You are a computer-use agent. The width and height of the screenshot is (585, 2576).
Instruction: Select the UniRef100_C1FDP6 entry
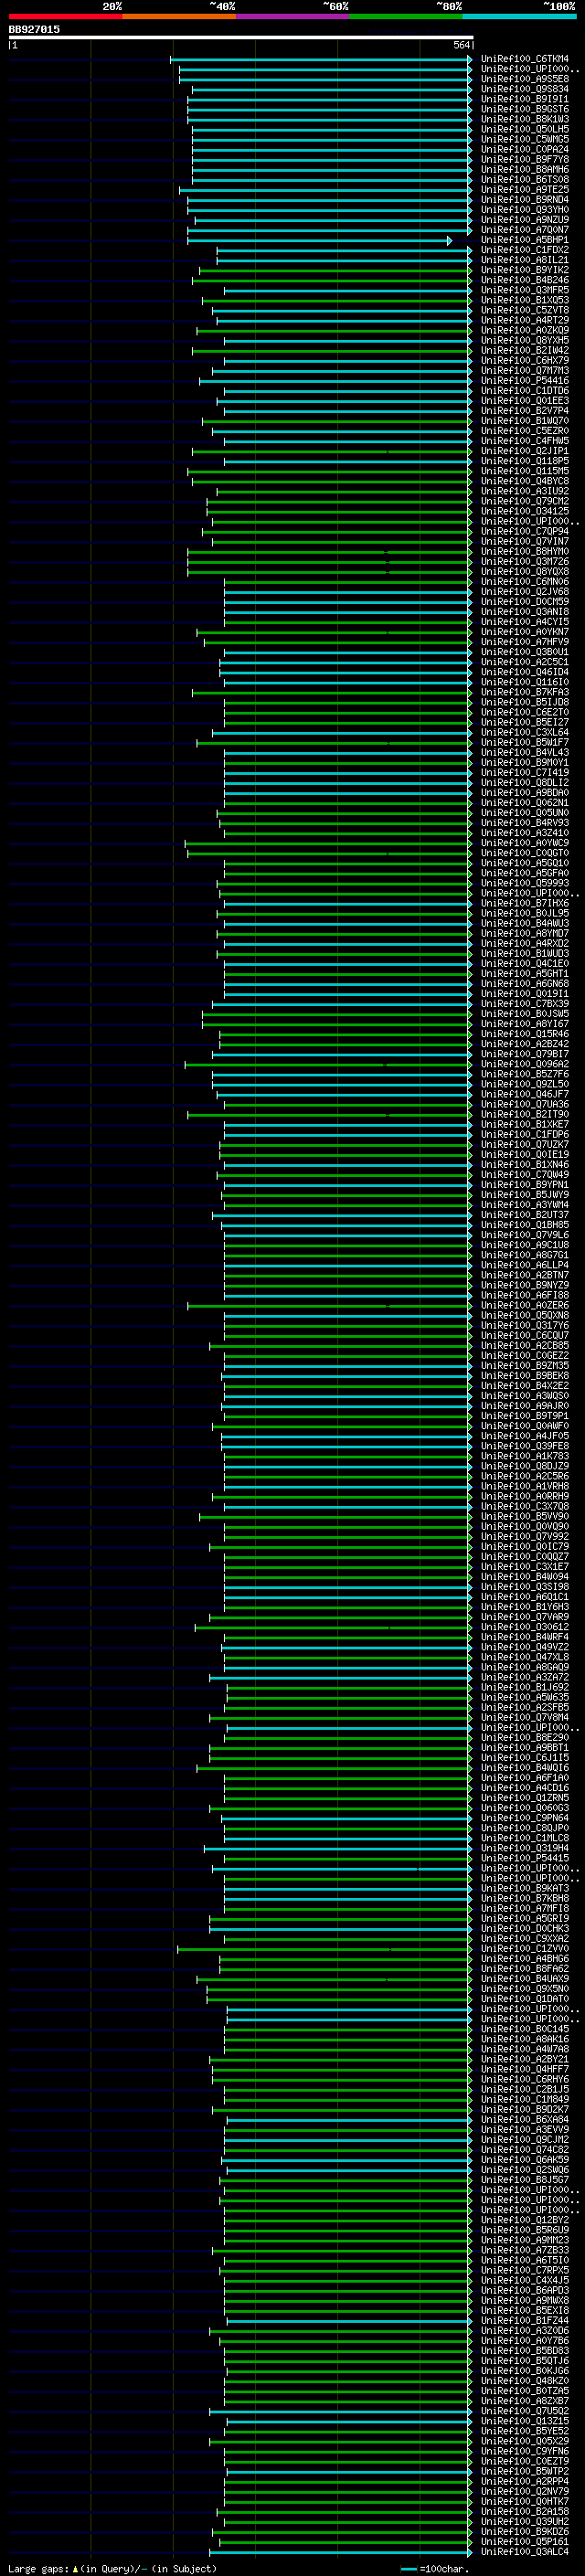(x=524, y=1134)
